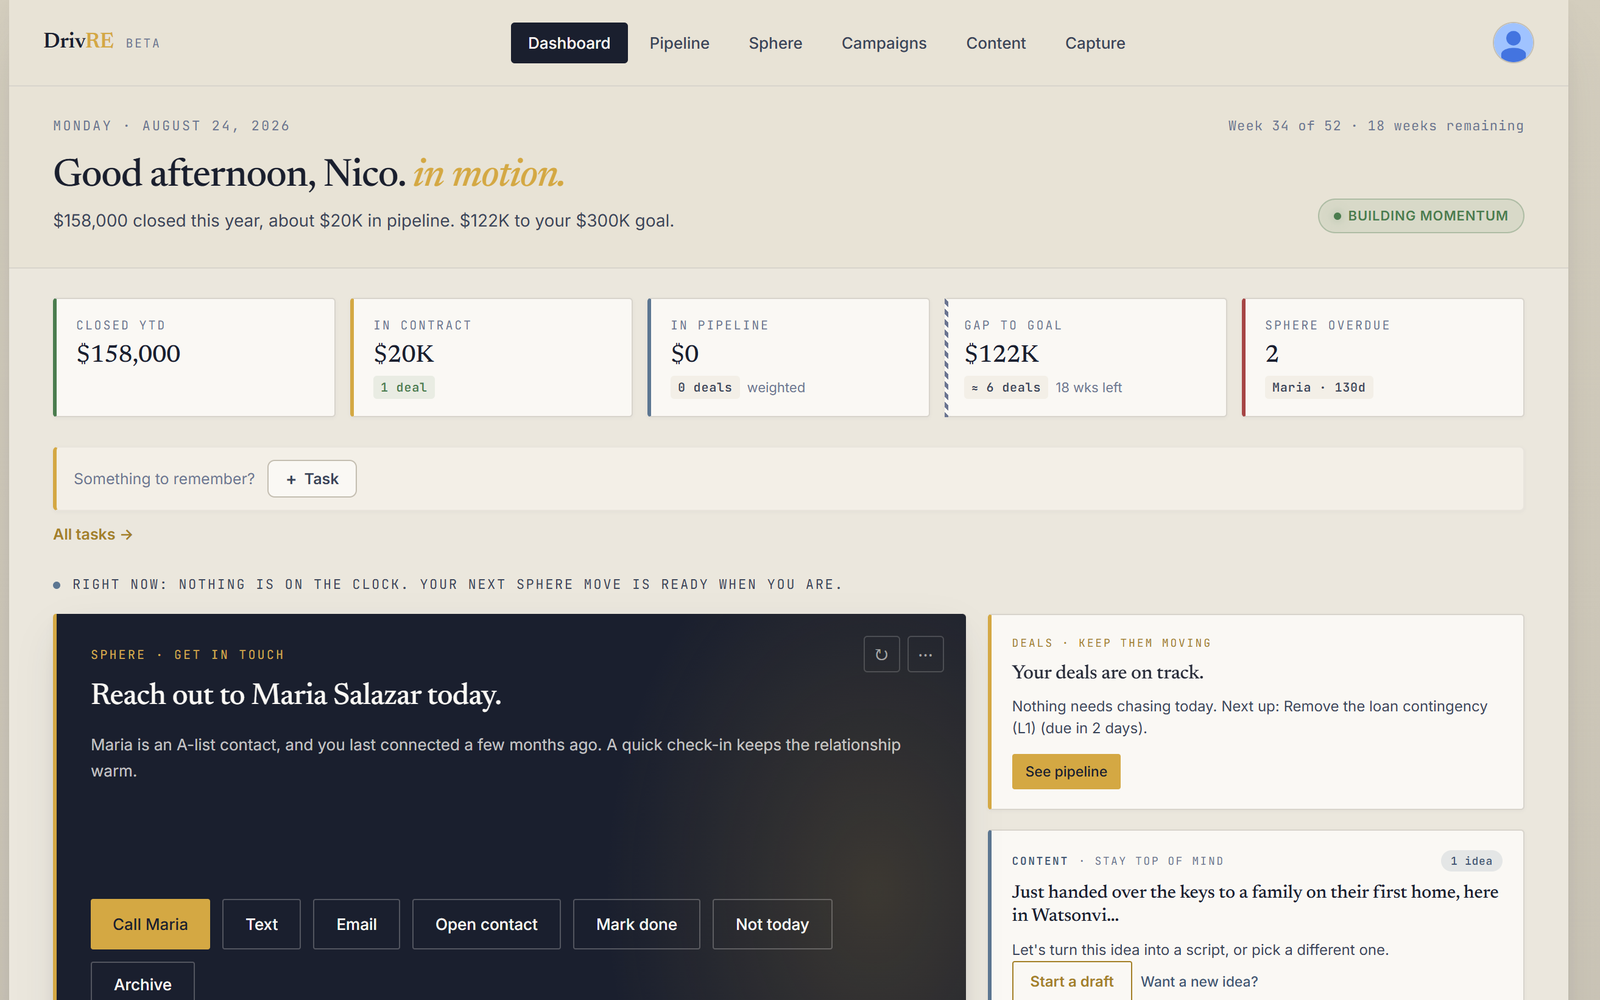Switch to the Sphere tab
The width and height of the screenshot is (1600, 1000).
click(x=775, y=43)
